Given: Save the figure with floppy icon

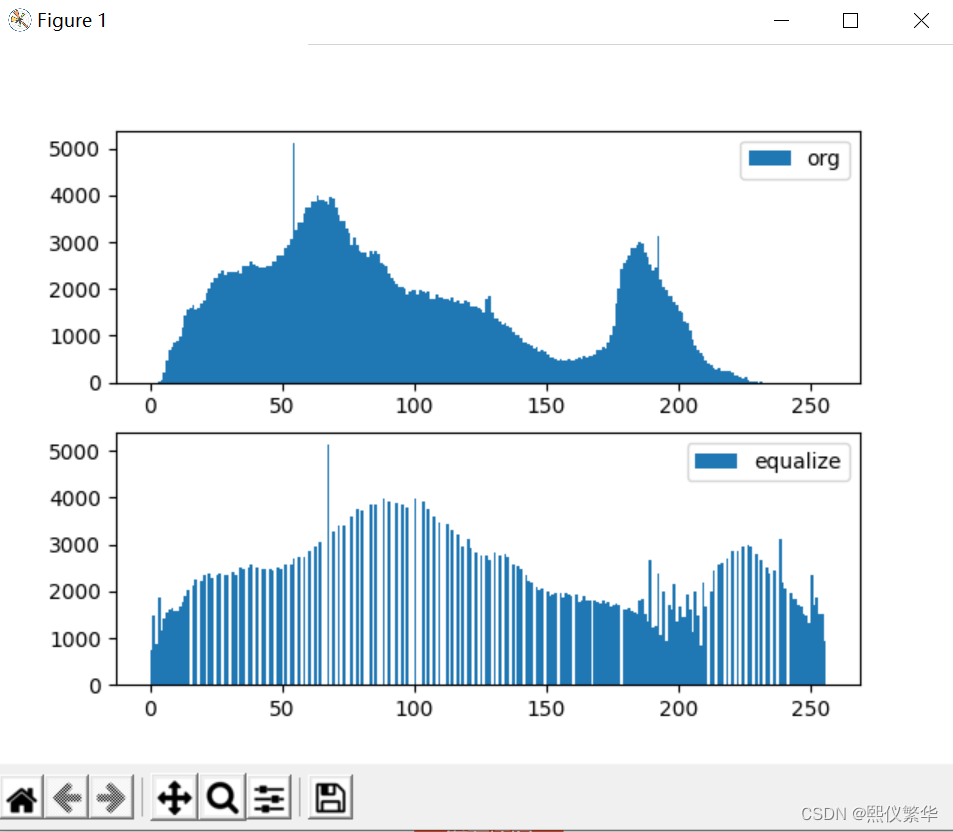Looking at the screenshot, I should (331, 798).
